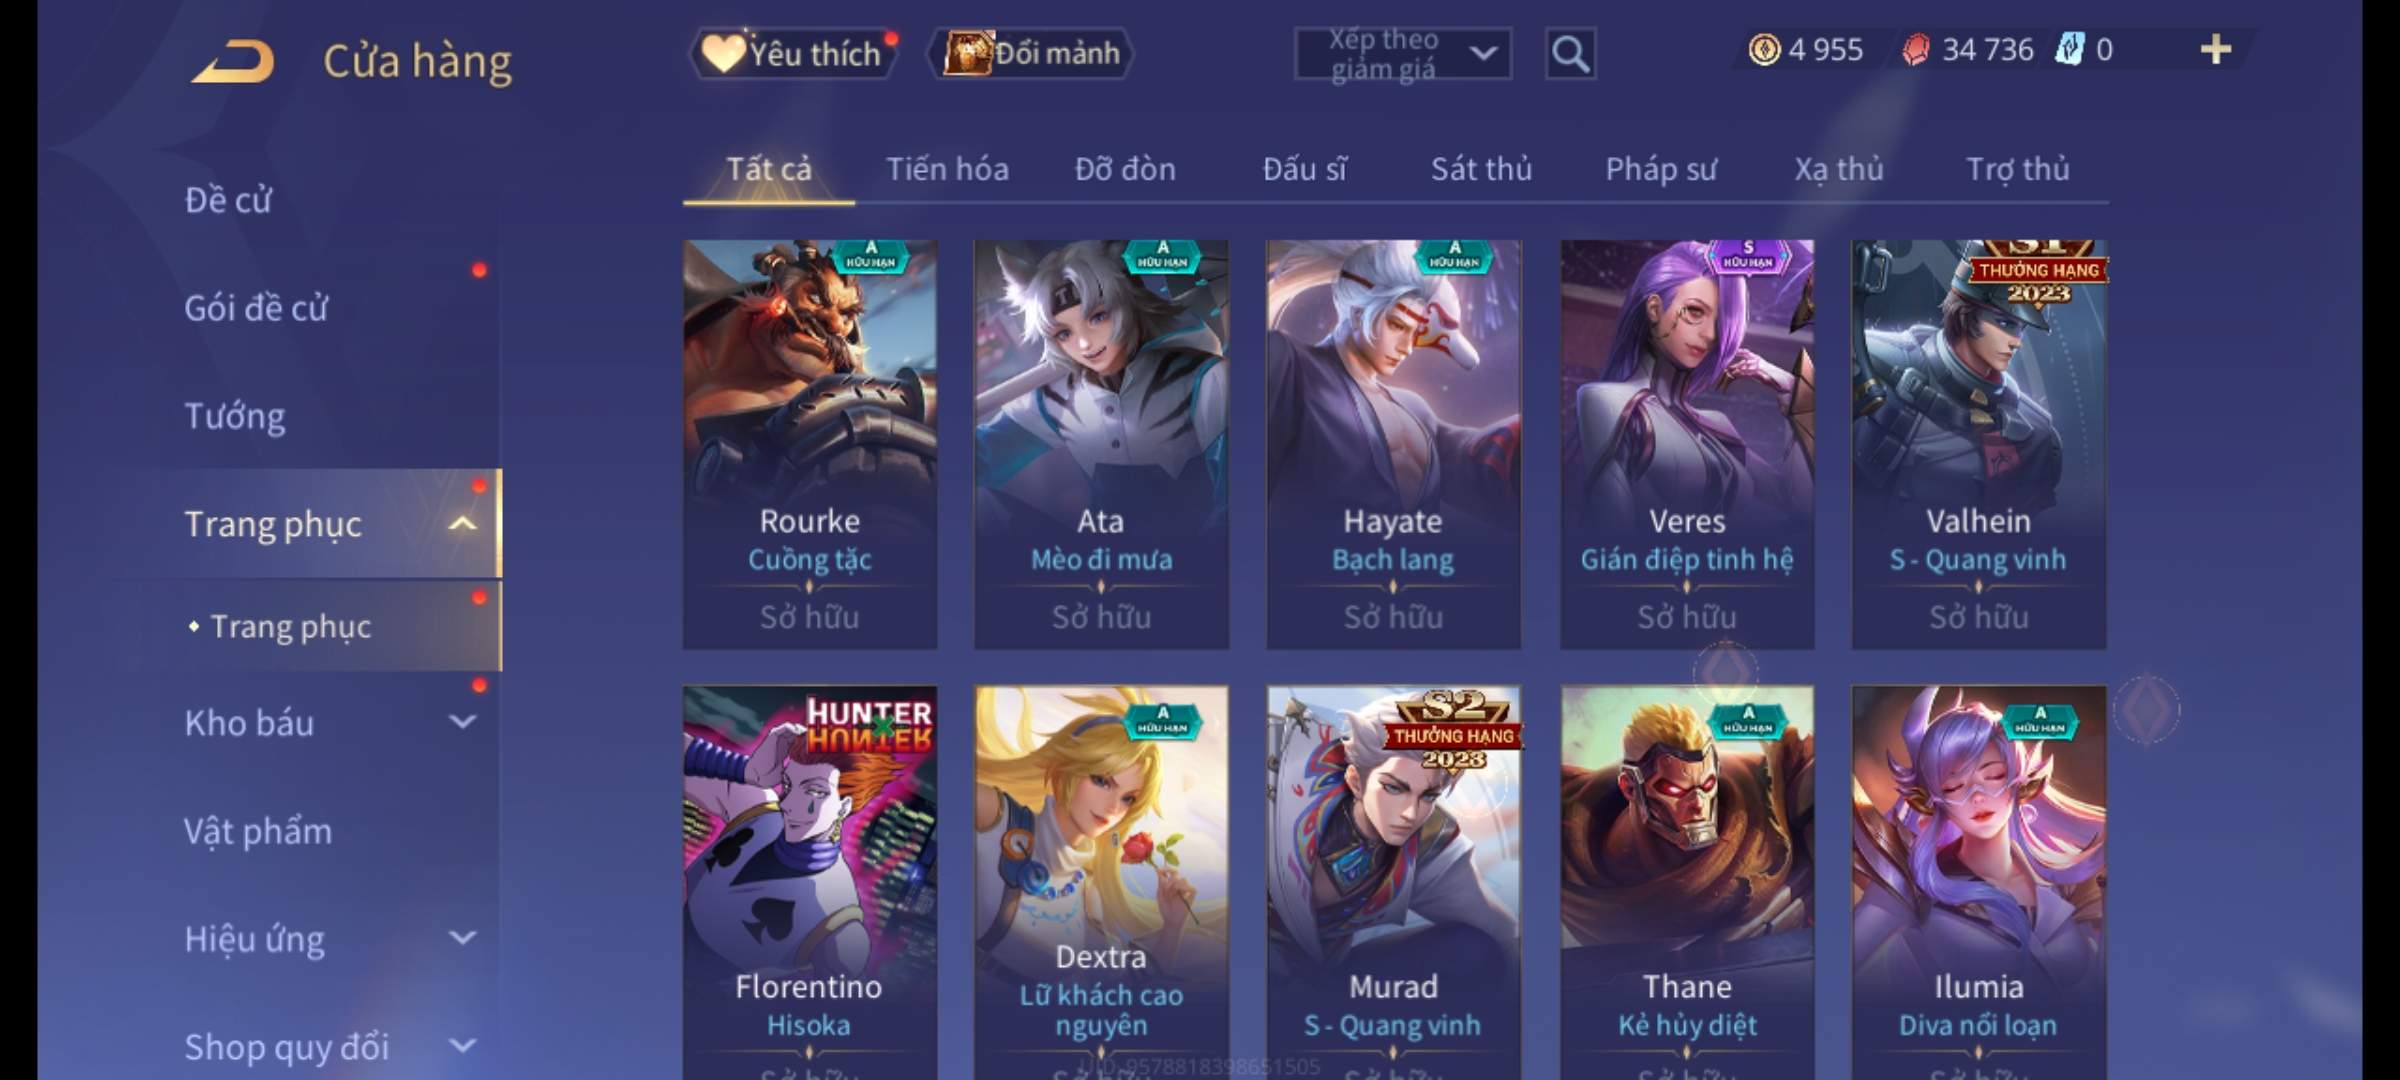This screenshot has height=1080, width=2400.
Task: Switch to the Sát thủ tab
Action: (1481, 169)
